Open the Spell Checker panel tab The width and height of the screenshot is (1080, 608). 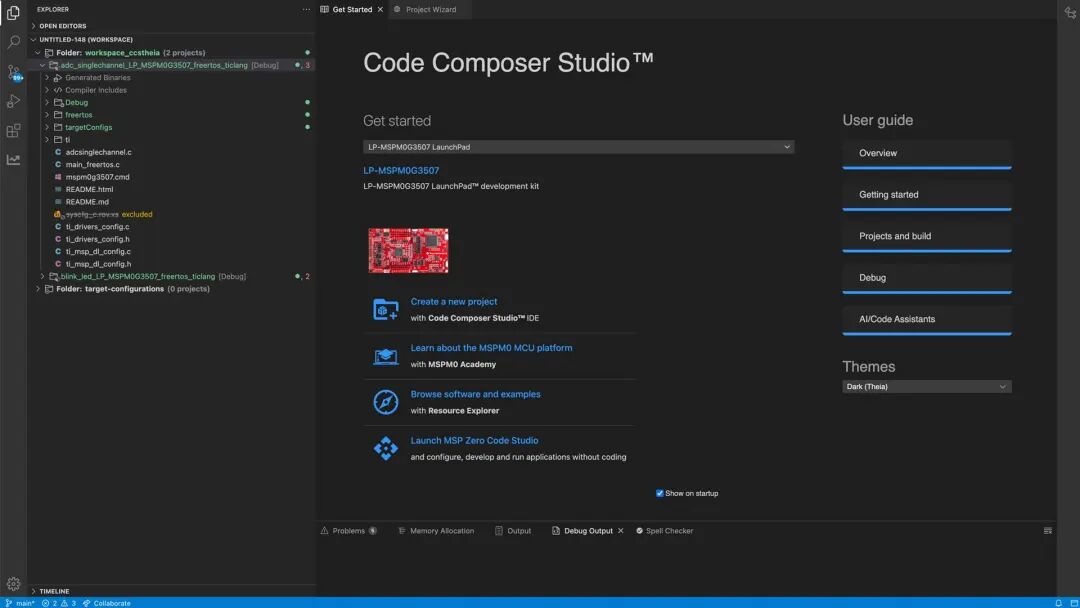pos(665,531)
